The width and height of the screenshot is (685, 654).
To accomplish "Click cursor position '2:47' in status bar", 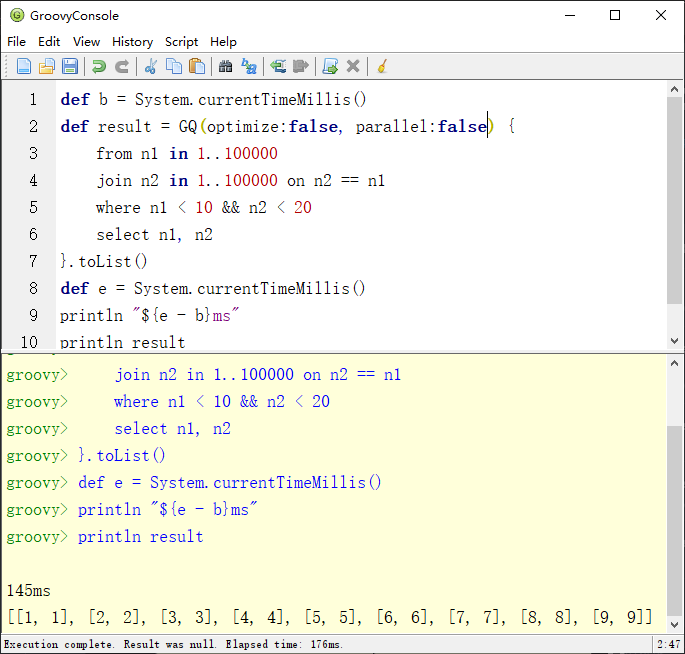I will (x=668, y=644).
